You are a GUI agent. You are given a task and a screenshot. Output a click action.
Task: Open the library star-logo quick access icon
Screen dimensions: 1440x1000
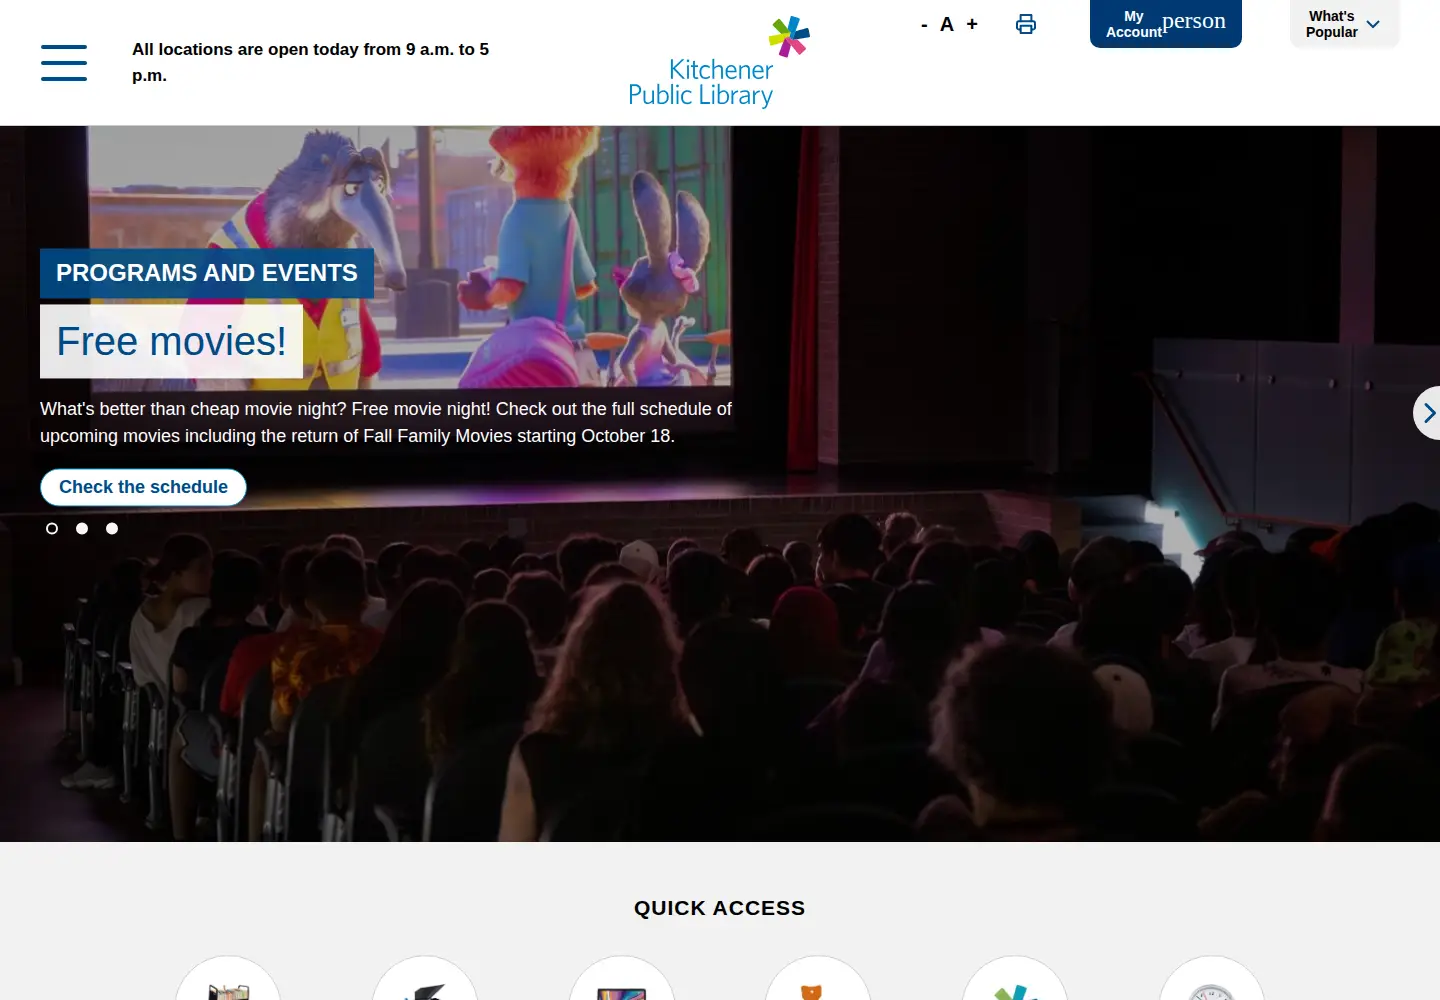(1015, 979)
